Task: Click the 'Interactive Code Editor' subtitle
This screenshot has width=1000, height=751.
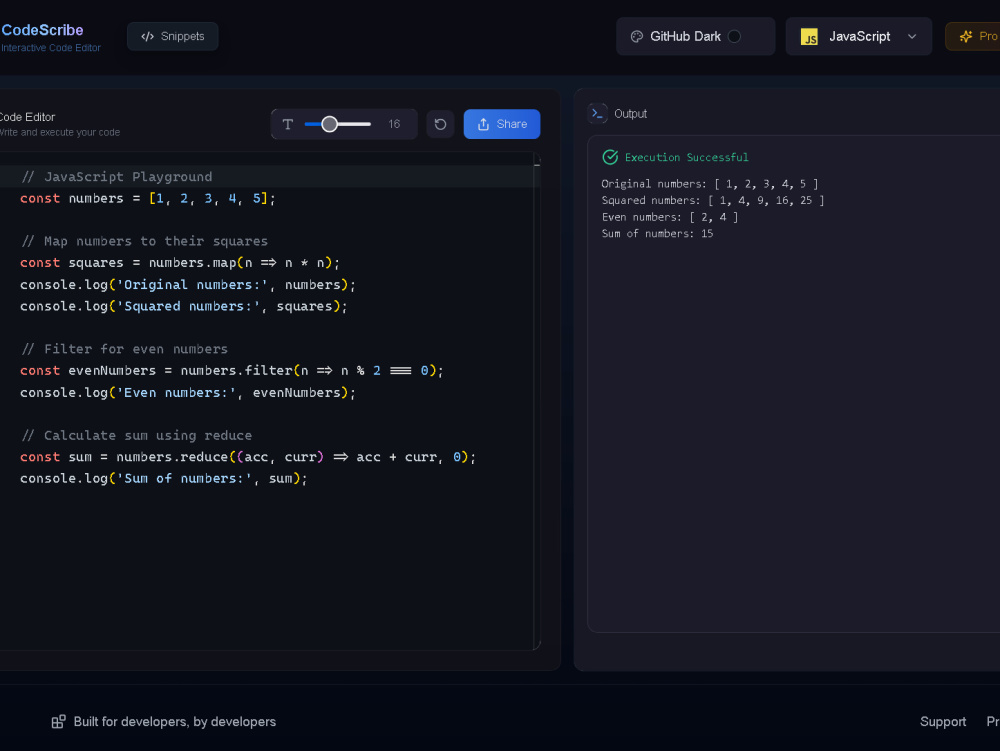Action: point(50,48)
